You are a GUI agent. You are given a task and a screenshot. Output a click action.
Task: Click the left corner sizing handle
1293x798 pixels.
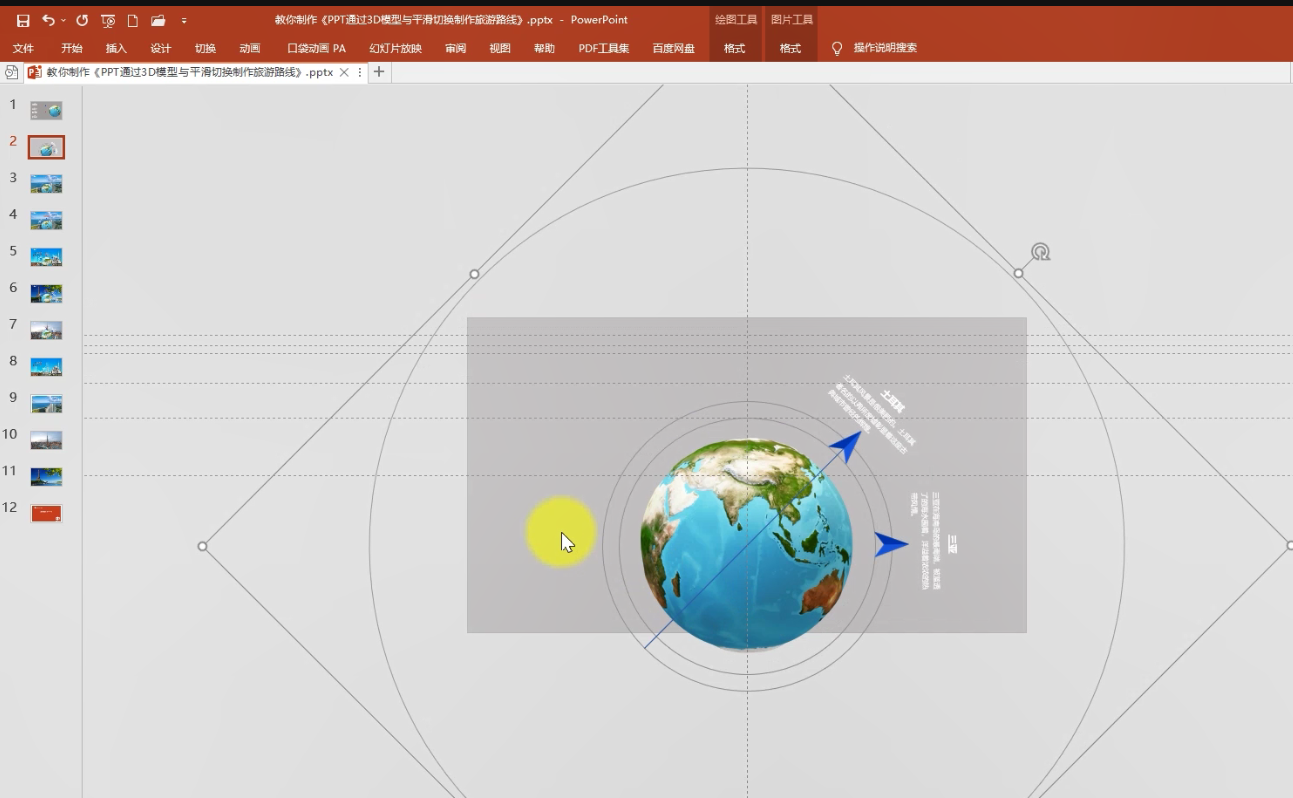tap(203, 546)
